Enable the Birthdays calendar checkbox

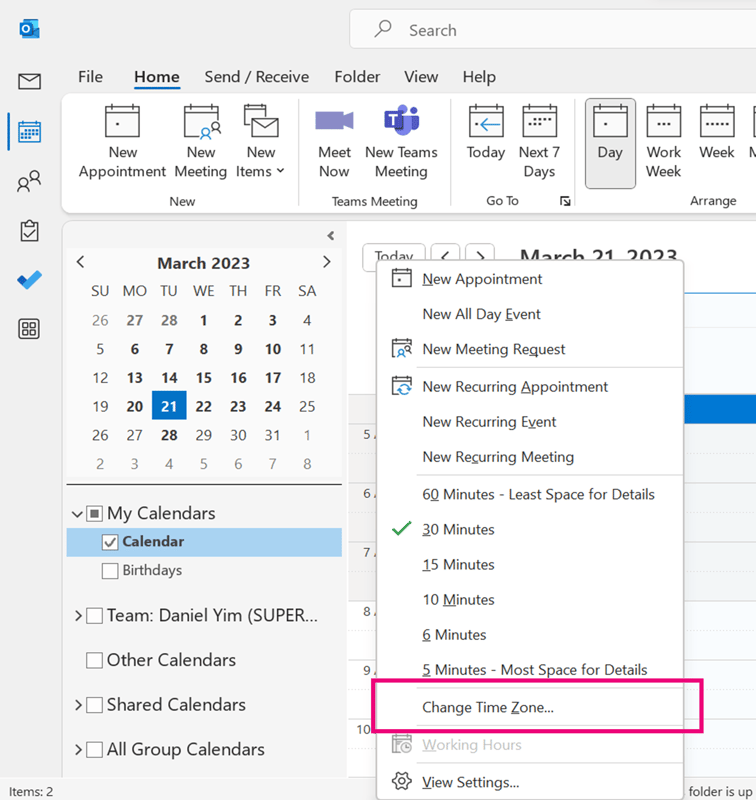pyautogui.click(x=110, y=571)
